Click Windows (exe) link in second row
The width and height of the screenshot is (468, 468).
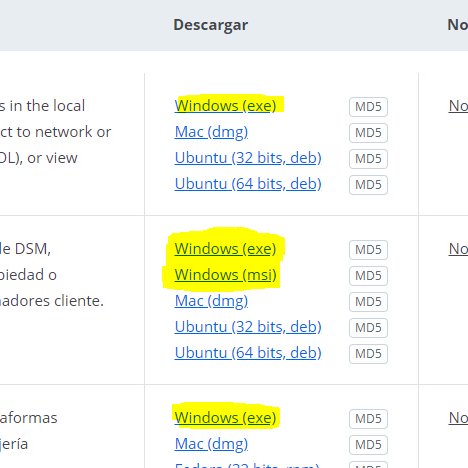tap(225, 249)
